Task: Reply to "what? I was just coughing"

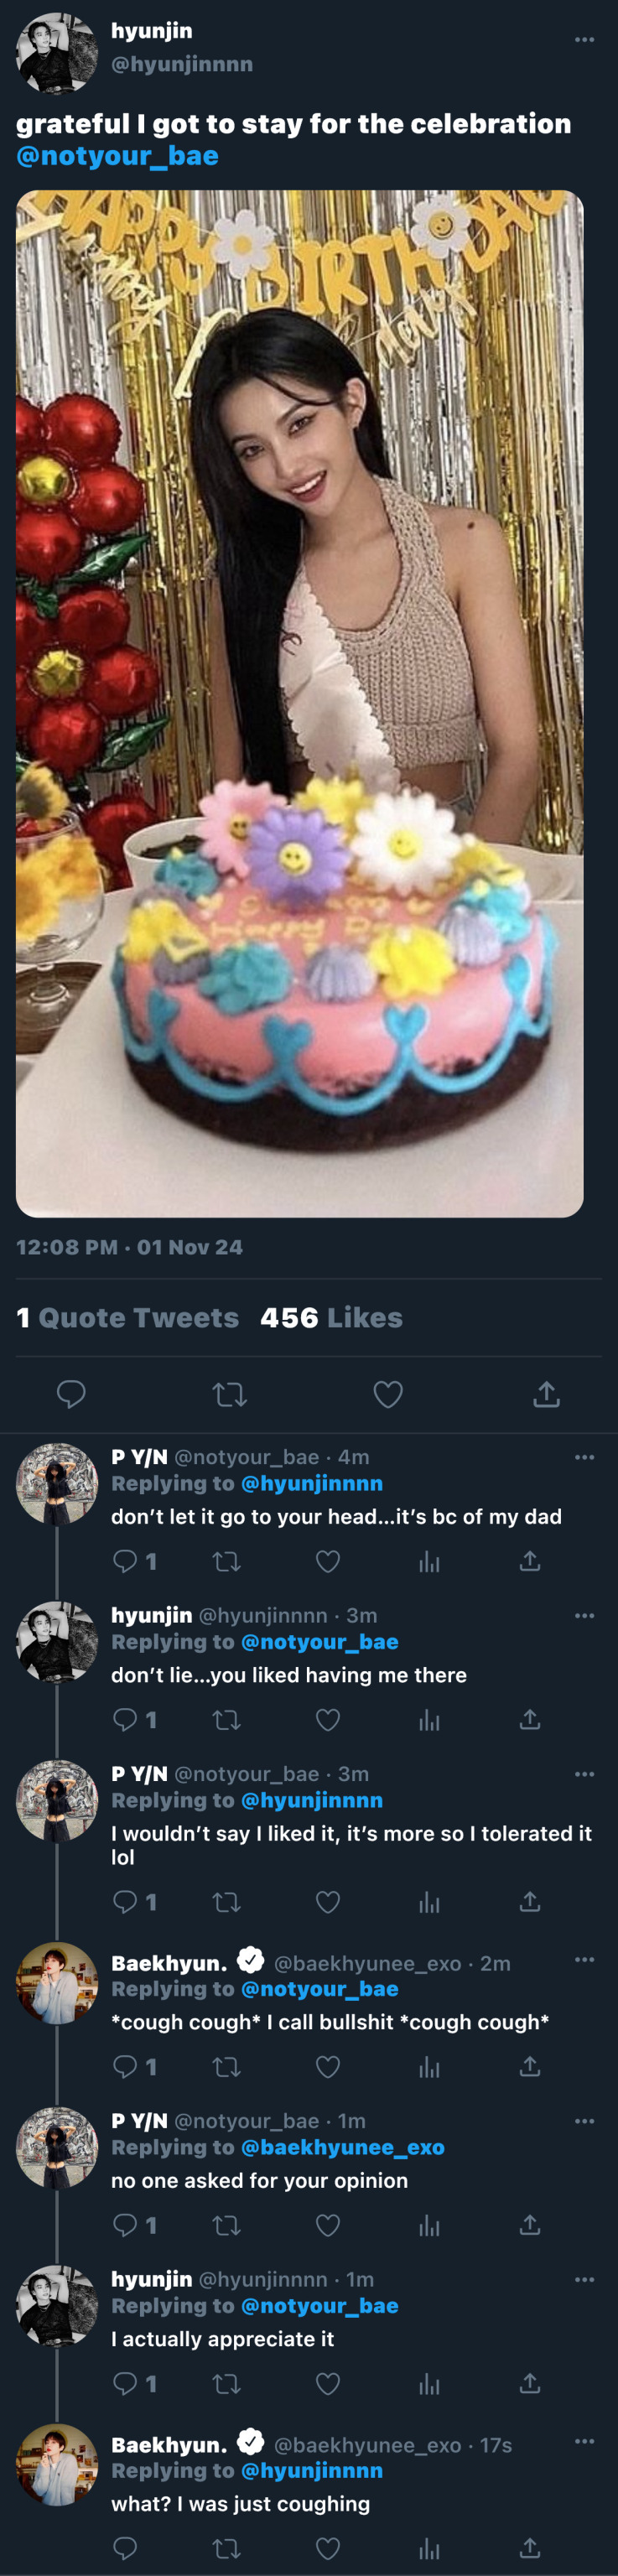Action: pyautogui.click(x=125, y=2548)
